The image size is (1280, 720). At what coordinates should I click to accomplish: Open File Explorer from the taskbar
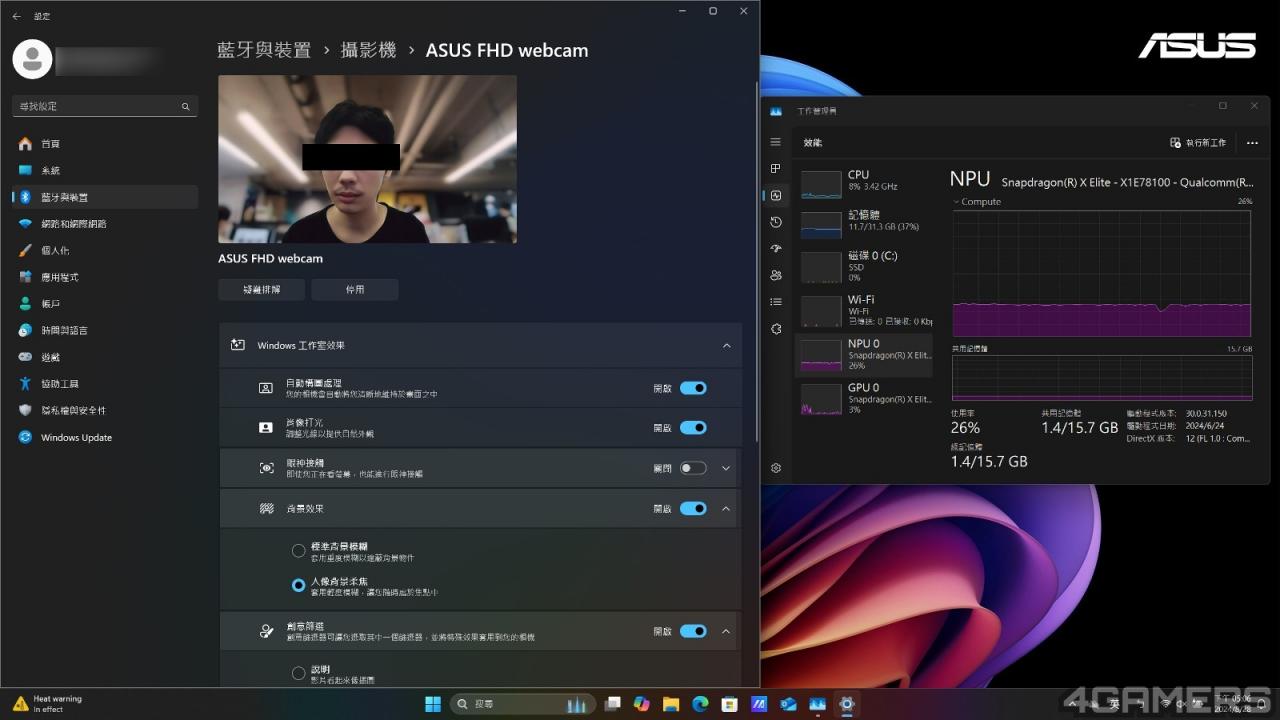pos(671,704)
